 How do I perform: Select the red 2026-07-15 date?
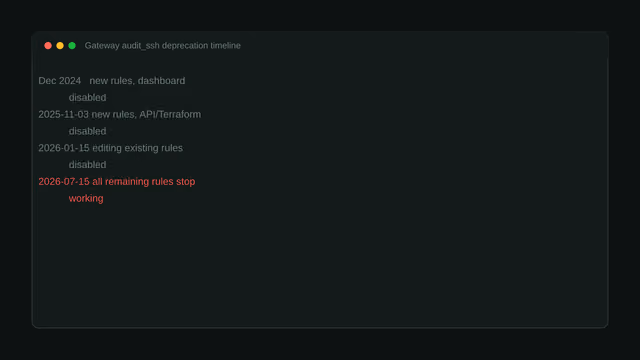[64, 181]
